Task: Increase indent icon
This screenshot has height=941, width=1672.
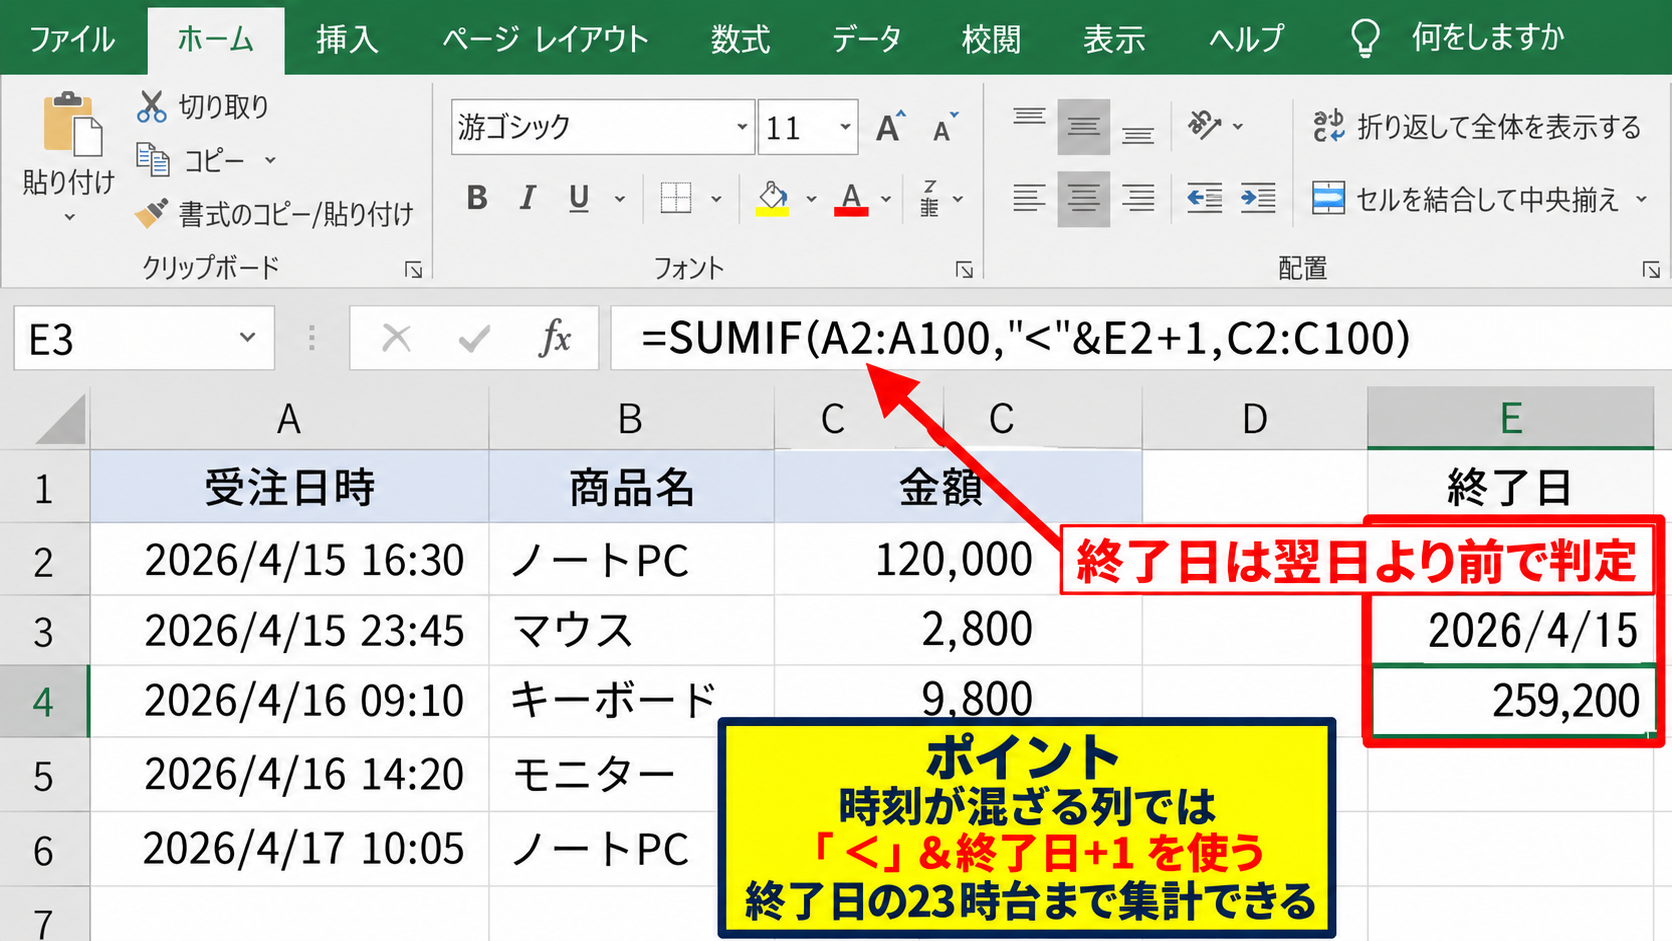Action: [x=1258, y=198]
